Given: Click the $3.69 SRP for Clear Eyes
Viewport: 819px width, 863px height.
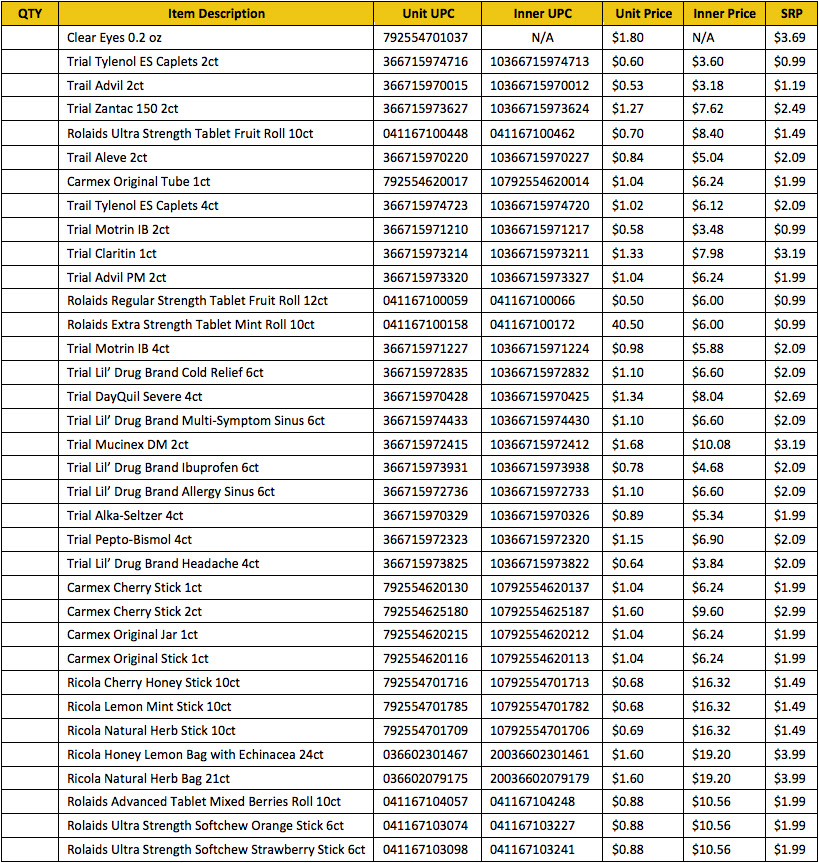Looking at the screenshot, I should (x=790, y=38).
